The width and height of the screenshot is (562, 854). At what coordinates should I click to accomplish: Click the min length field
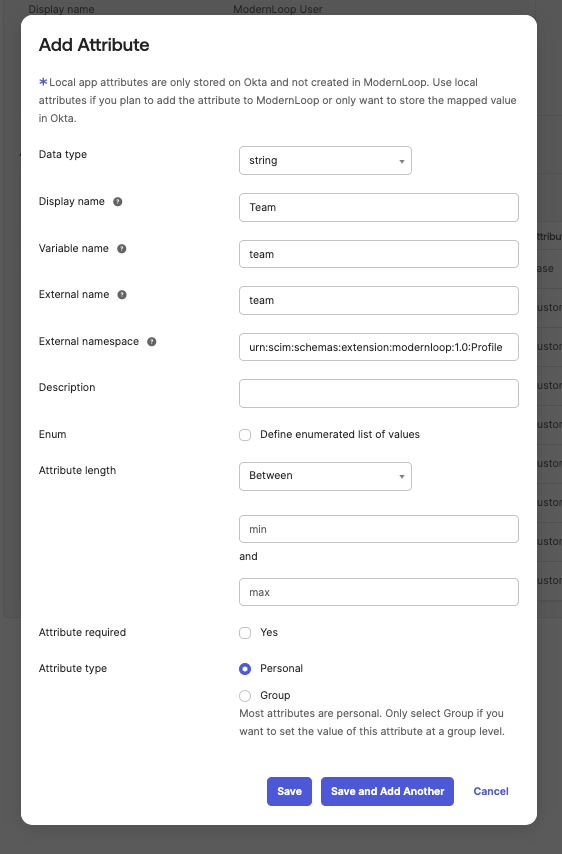point(378,529)
